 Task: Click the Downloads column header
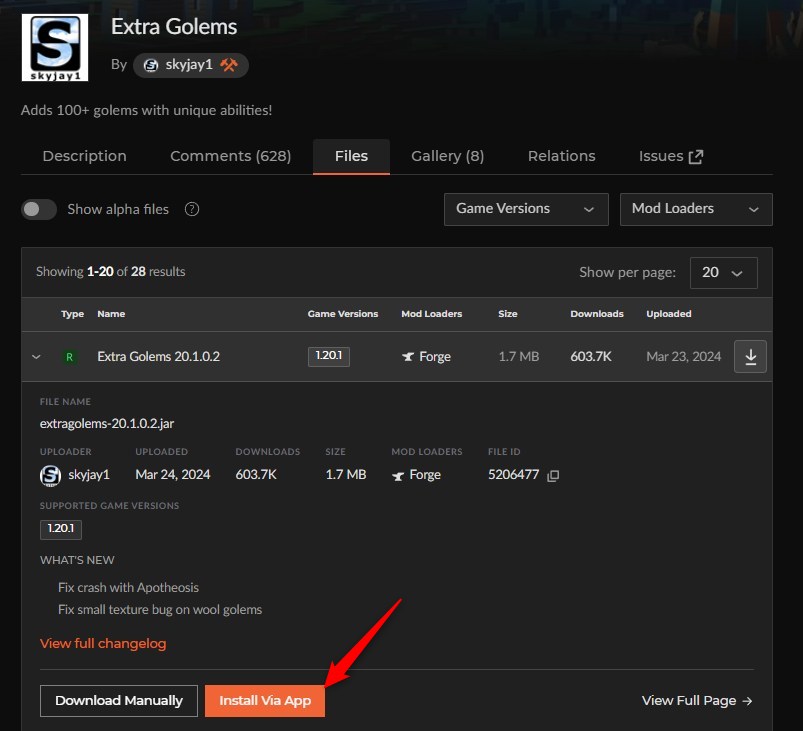(597, 314)
